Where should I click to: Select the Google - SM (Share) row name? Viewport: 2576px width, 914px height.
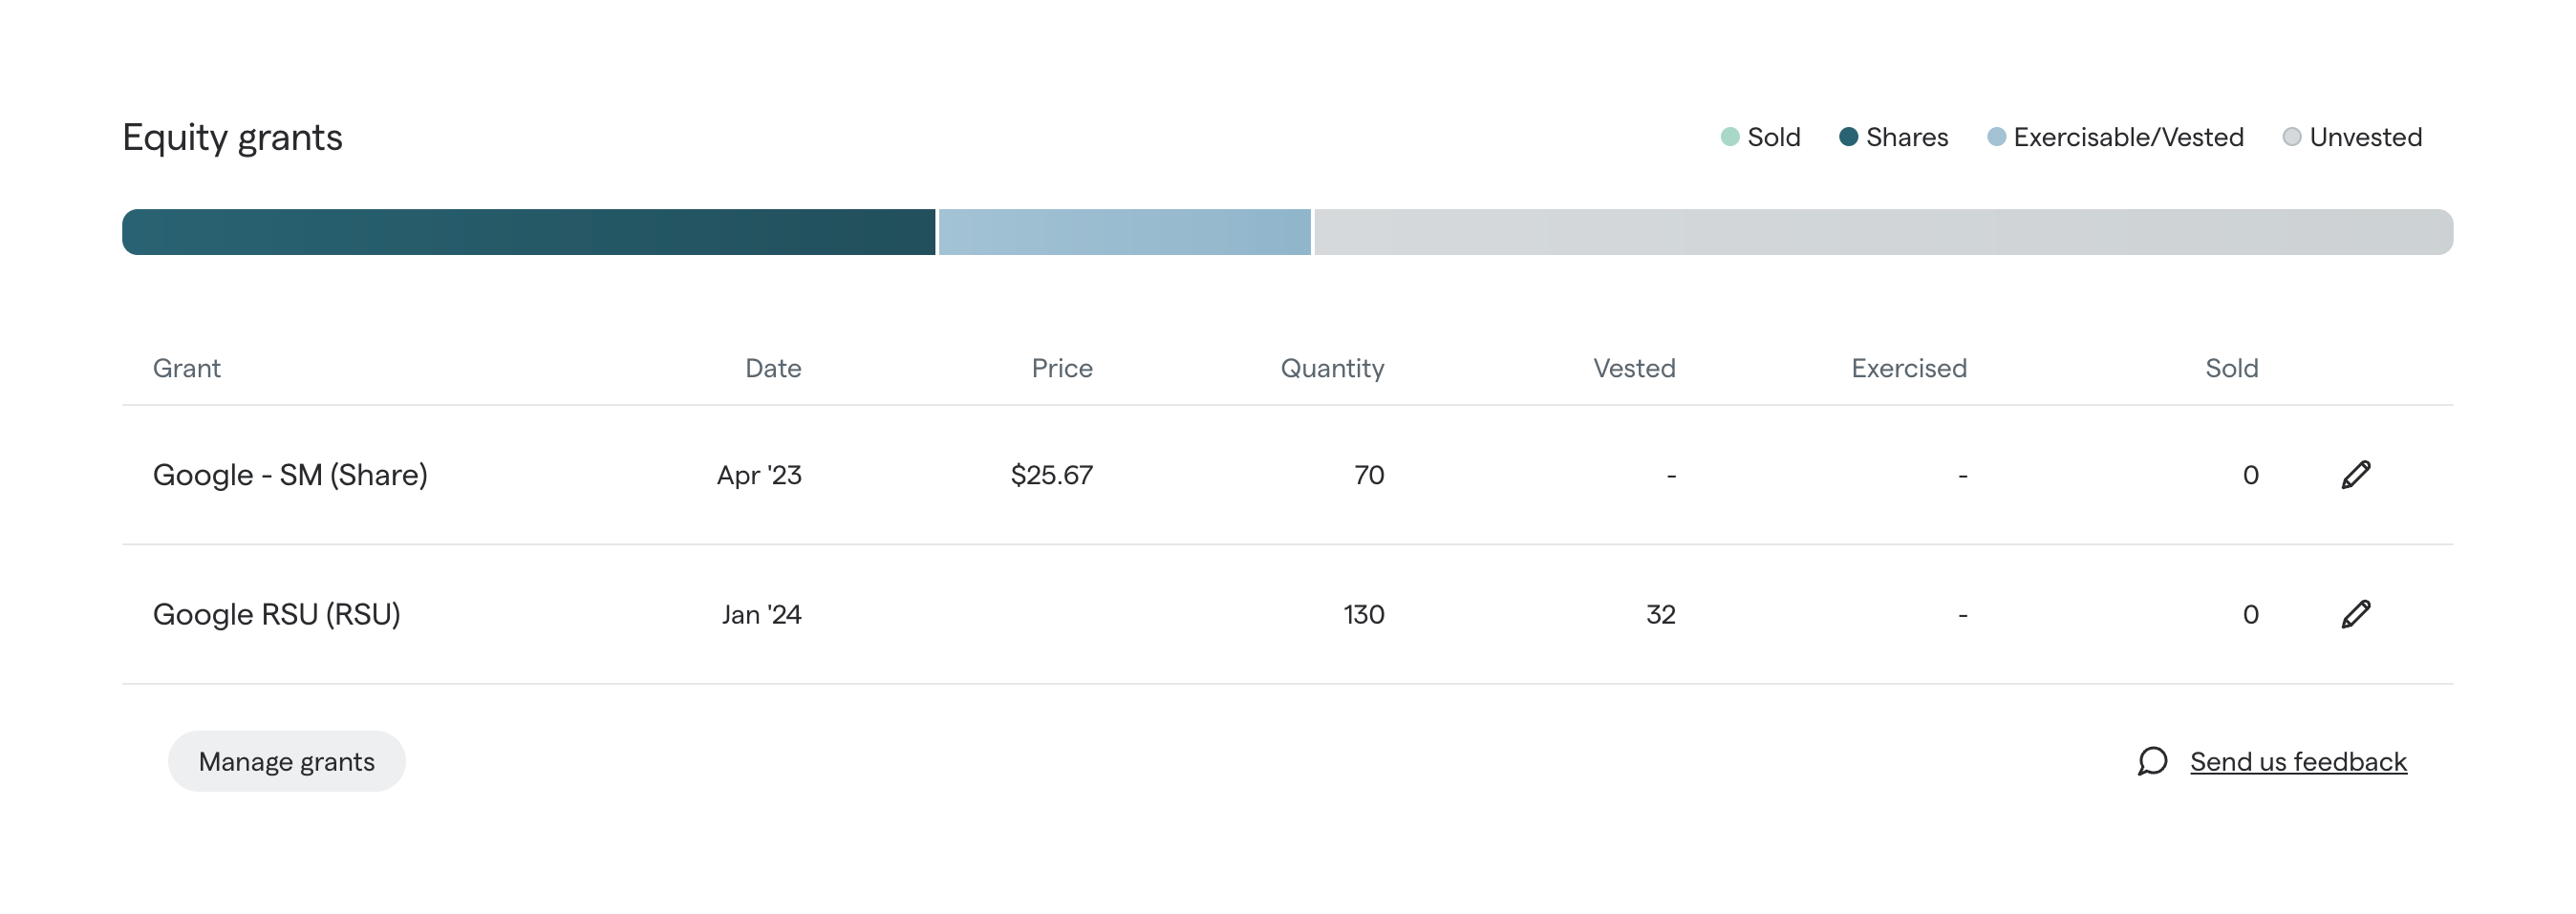click(x=290, y=475)
